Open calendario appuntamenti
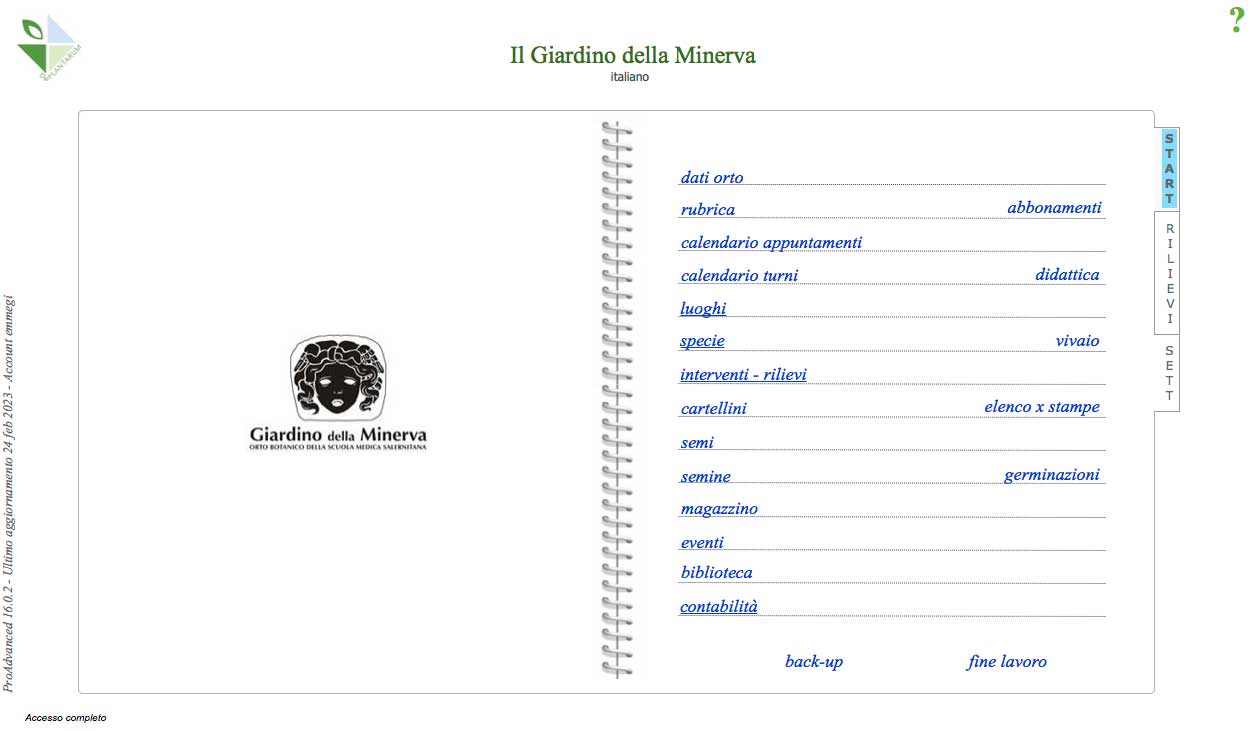 point(771,242)
